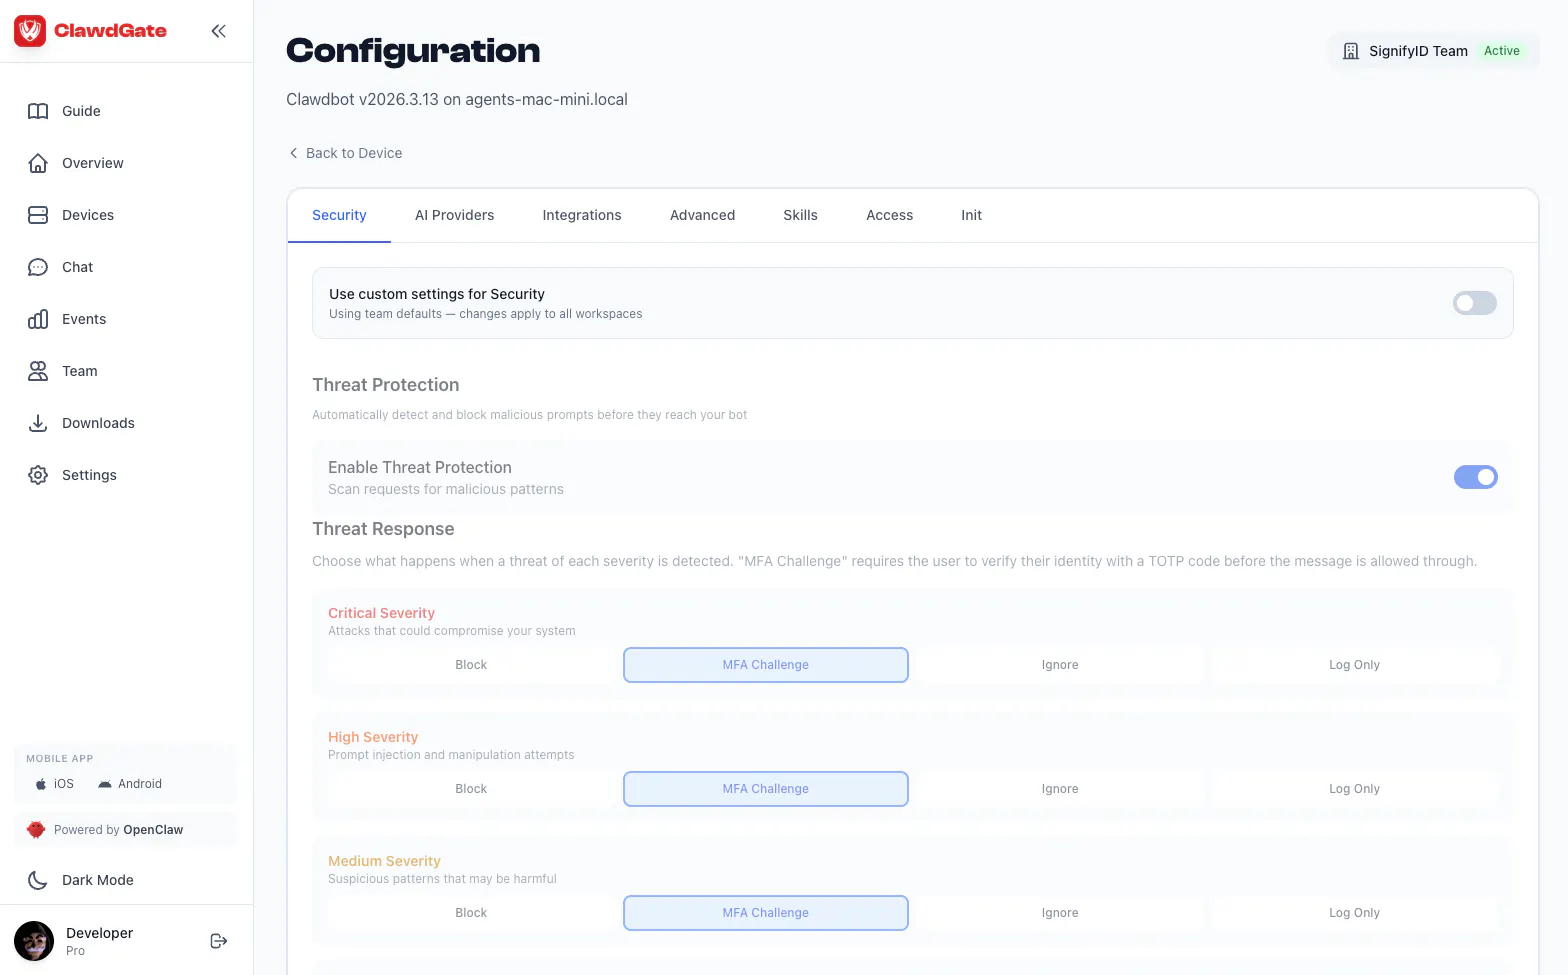Select Block for Medium Severity

pyautogui.click(x=471, y=913)
